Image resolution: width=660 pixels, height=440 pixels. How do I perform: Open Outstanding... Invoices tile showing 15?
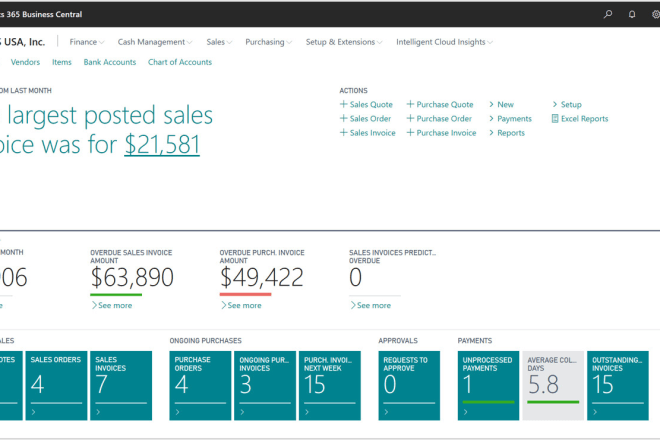(x=618, y=386)
